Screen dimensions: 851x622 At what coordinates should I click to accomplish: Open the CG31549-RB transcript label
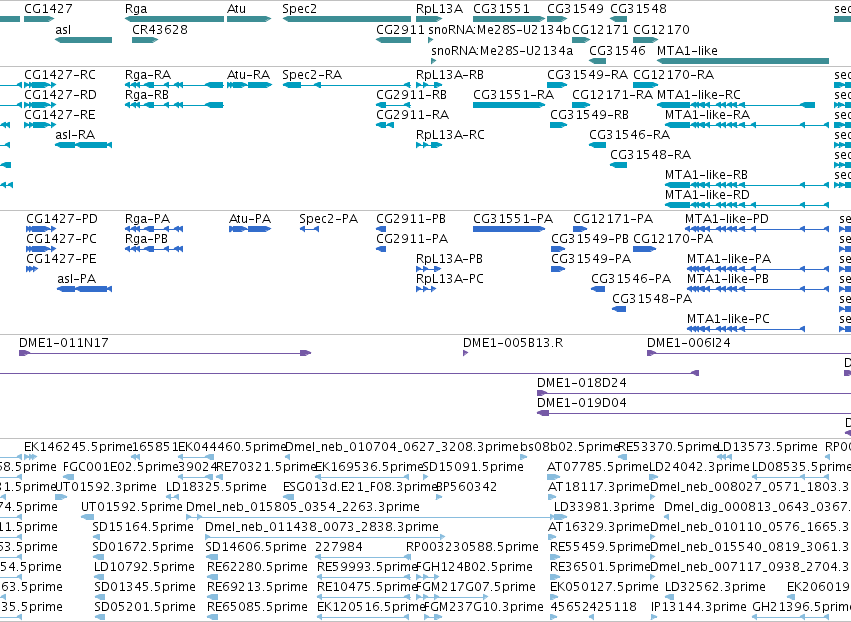tap(589, 115)
